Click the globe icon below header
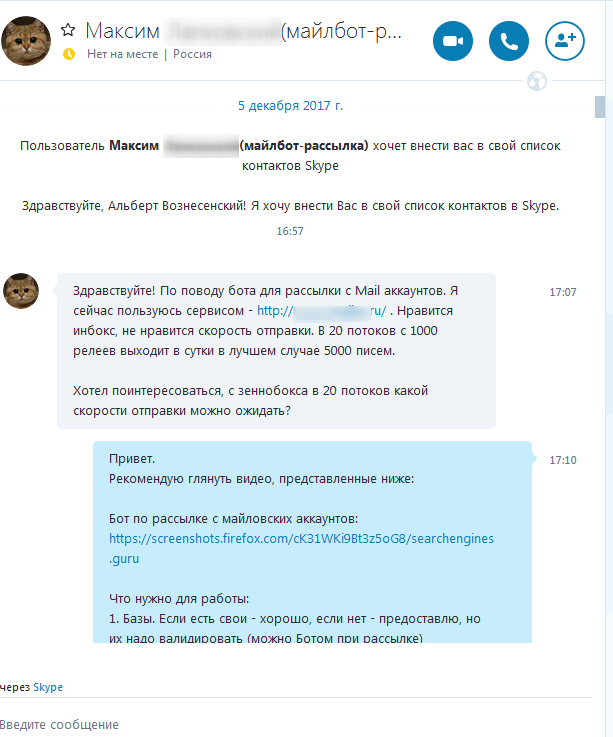Viewport: 613px width, 737px height. [536, 81]
